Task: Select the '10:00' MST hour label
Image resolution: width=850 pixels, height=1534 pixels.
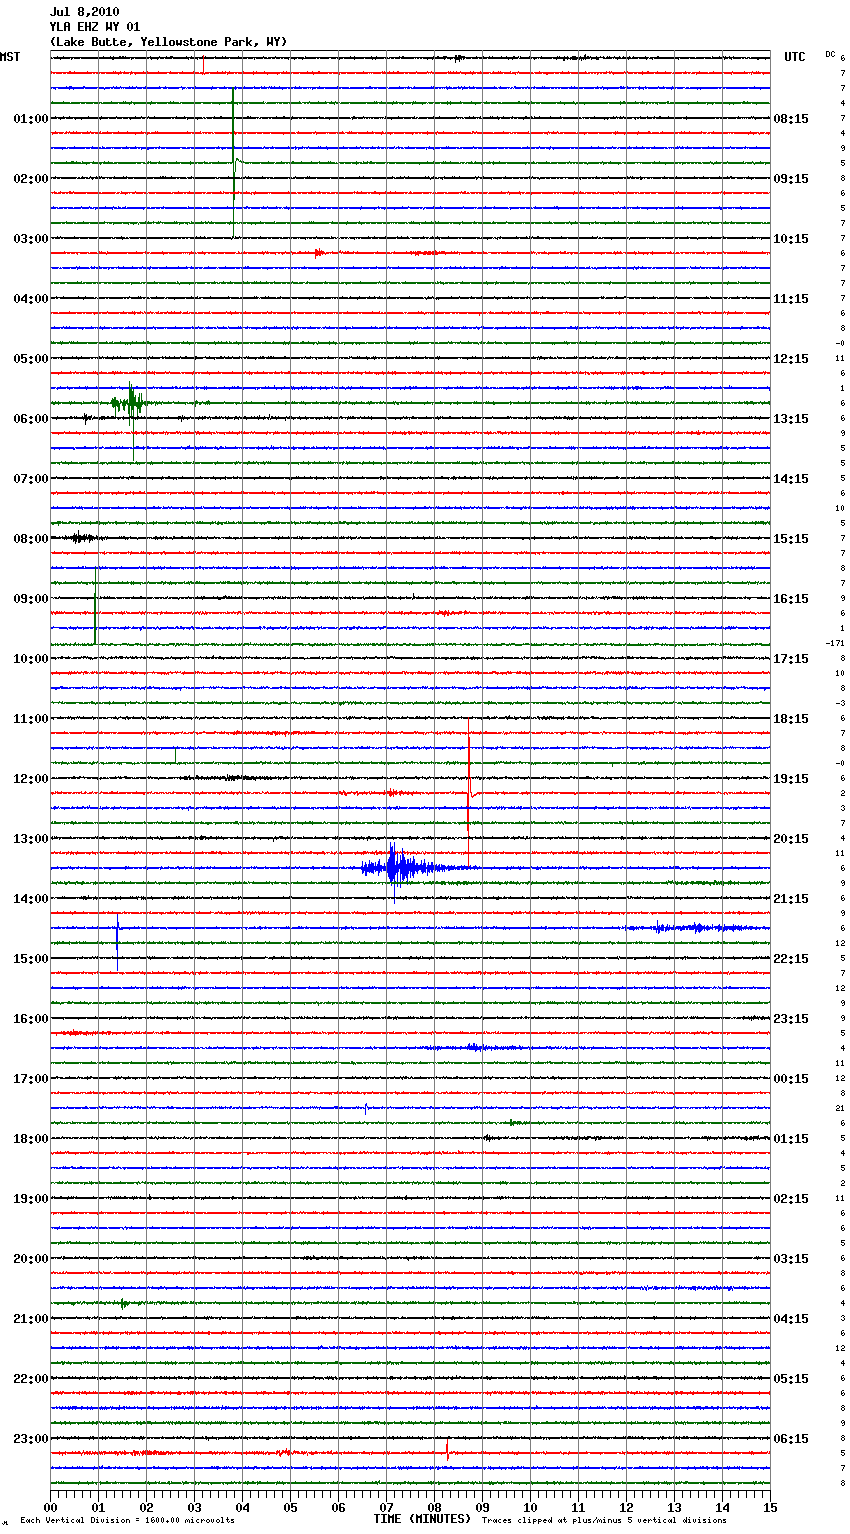Action: click(30, 659)
